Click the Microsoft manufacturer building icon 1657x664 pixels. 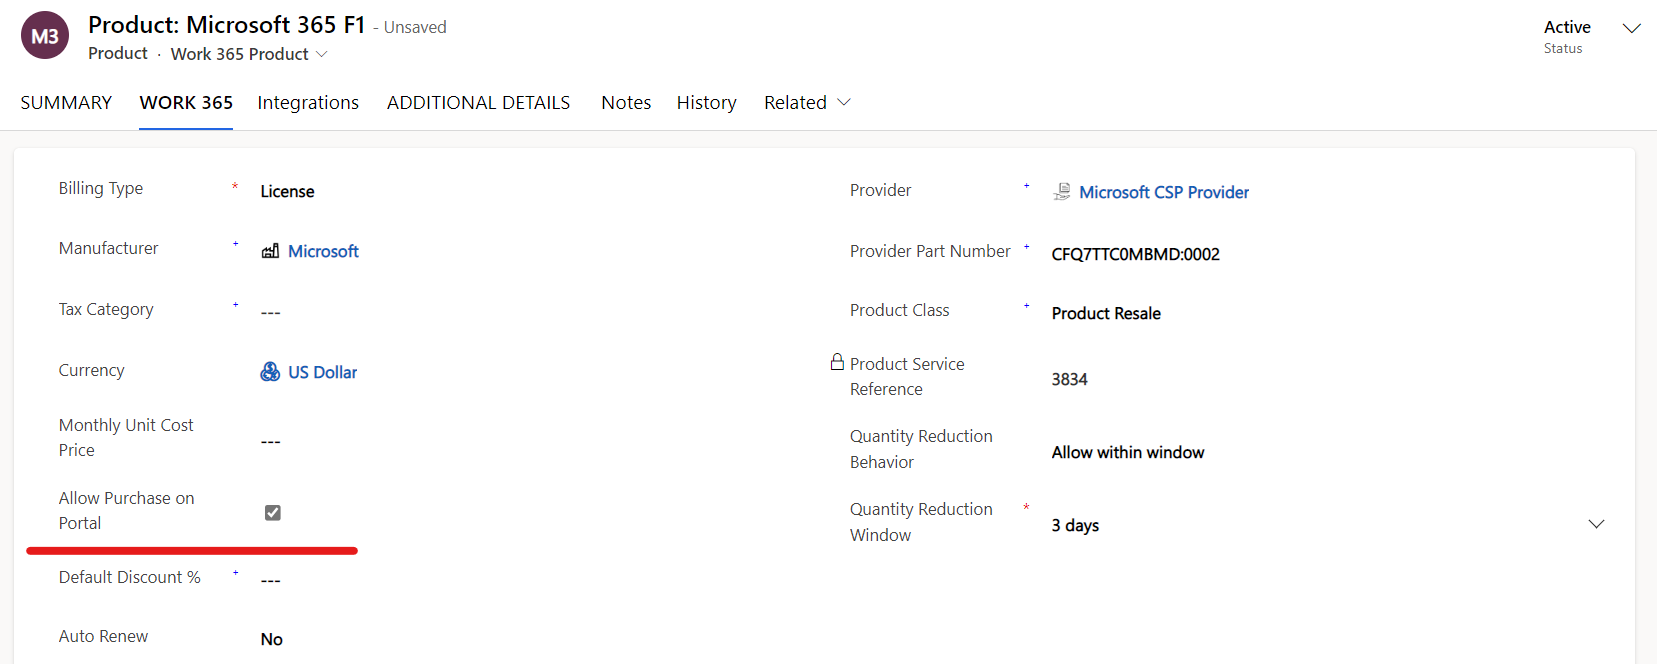[x=270, y=251]
